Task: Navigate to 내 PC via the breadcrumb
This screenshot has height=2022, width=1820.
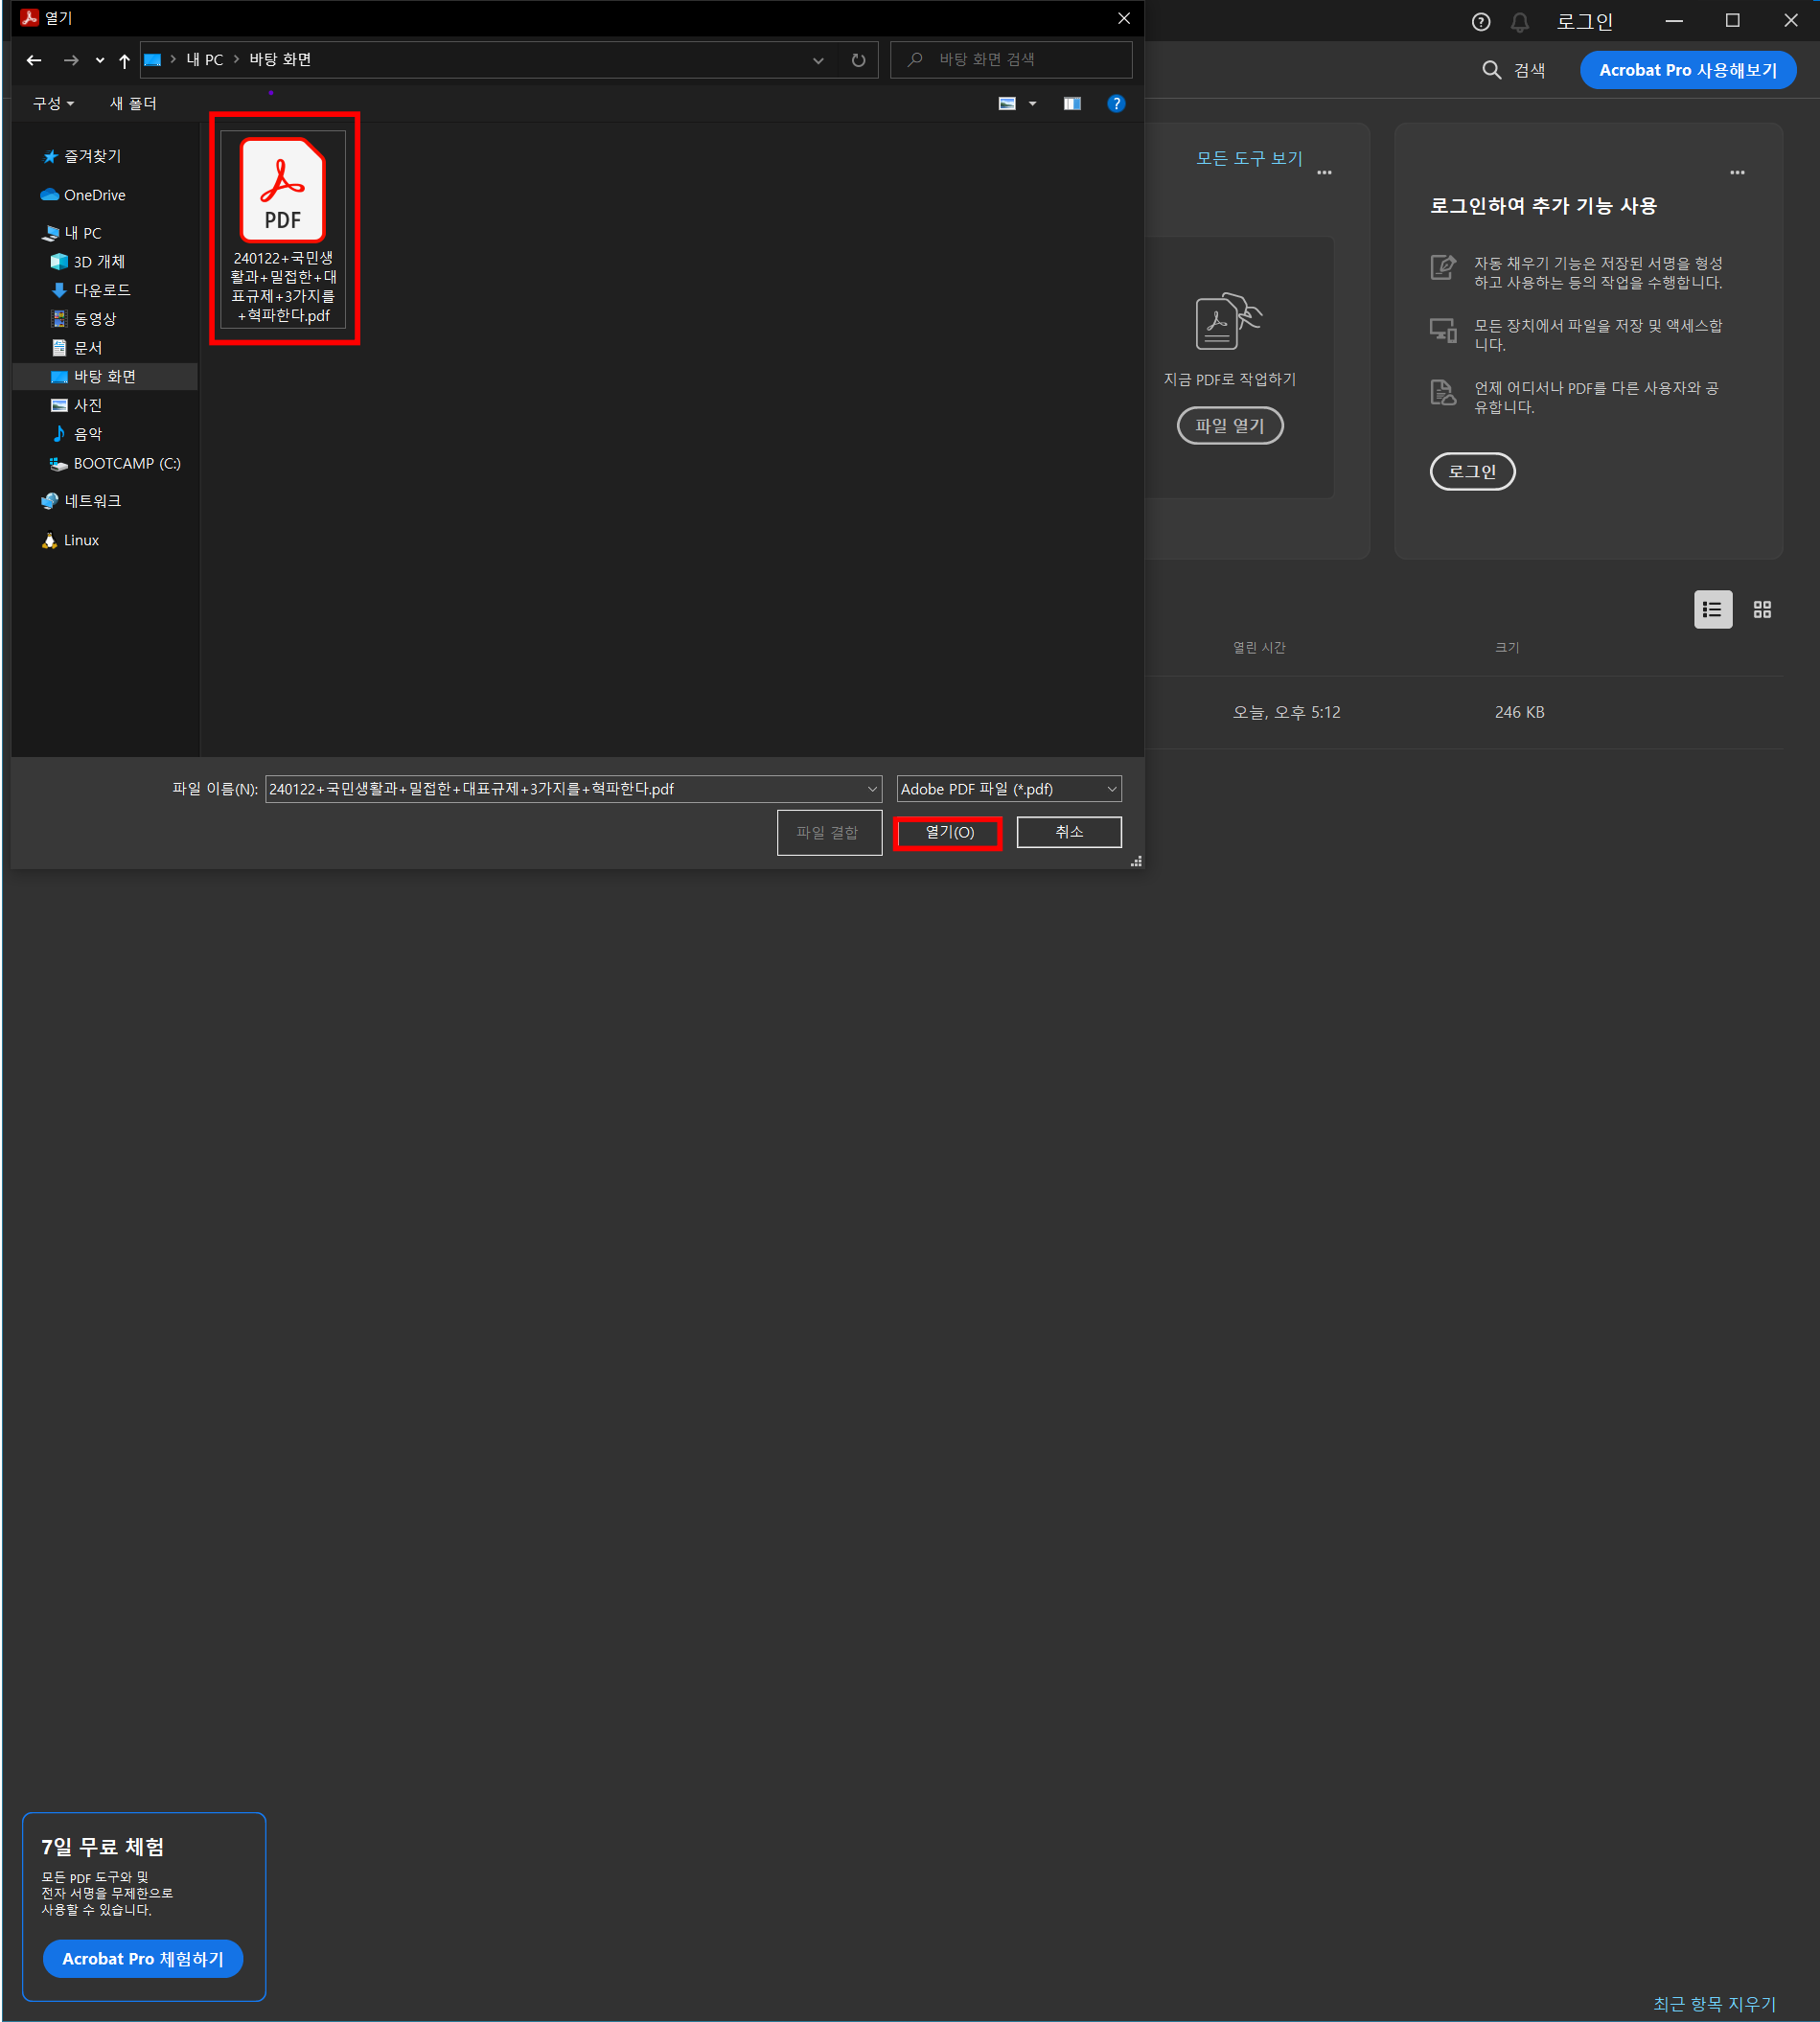Action: pos(205,59)
